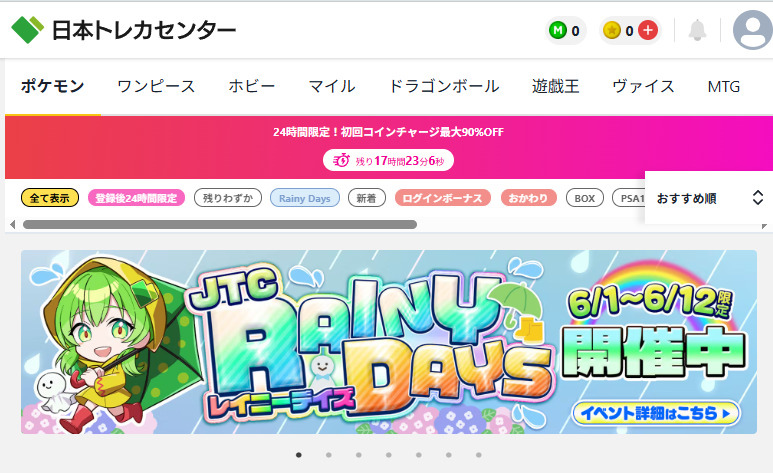Switch to the 遊戯王 tab
The width and height of the screenshot is (773, 473).
pyautogui.click(x=556, y=86)
